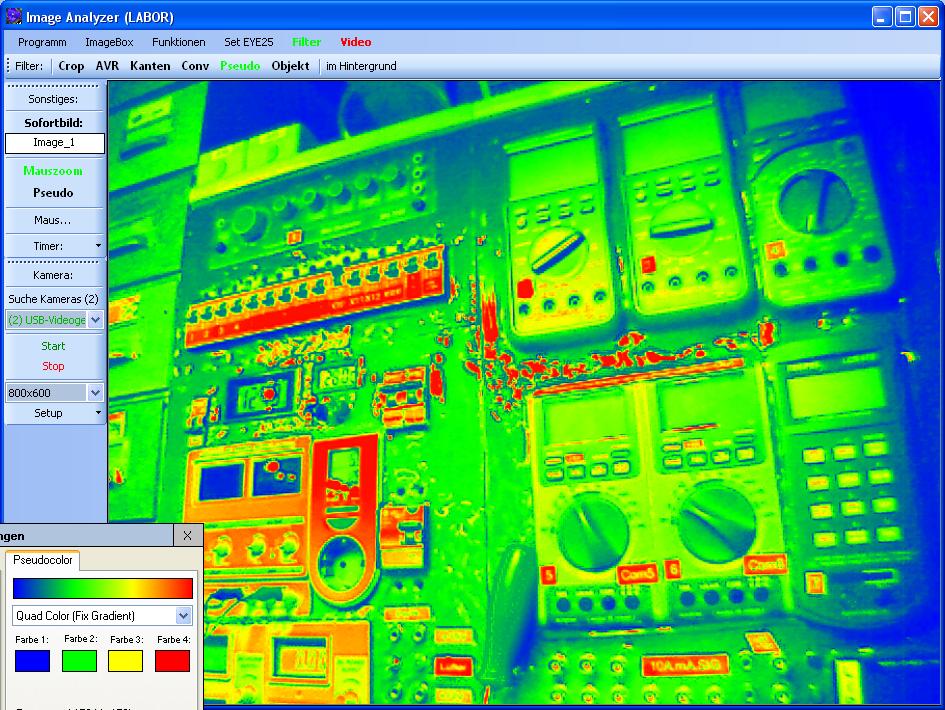Pick the red Farbe 4 swatch

coord(172,661)
